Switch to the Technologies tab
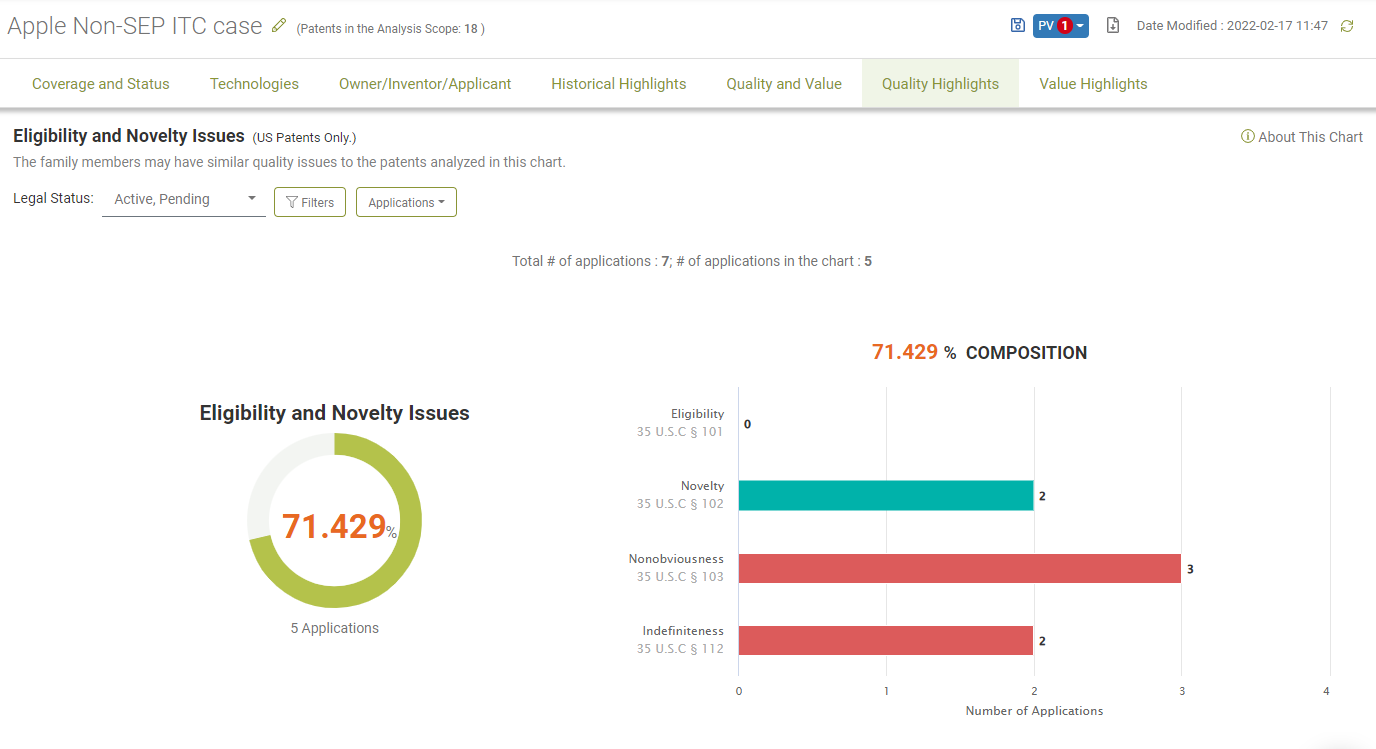 click(x=254, y=84)
